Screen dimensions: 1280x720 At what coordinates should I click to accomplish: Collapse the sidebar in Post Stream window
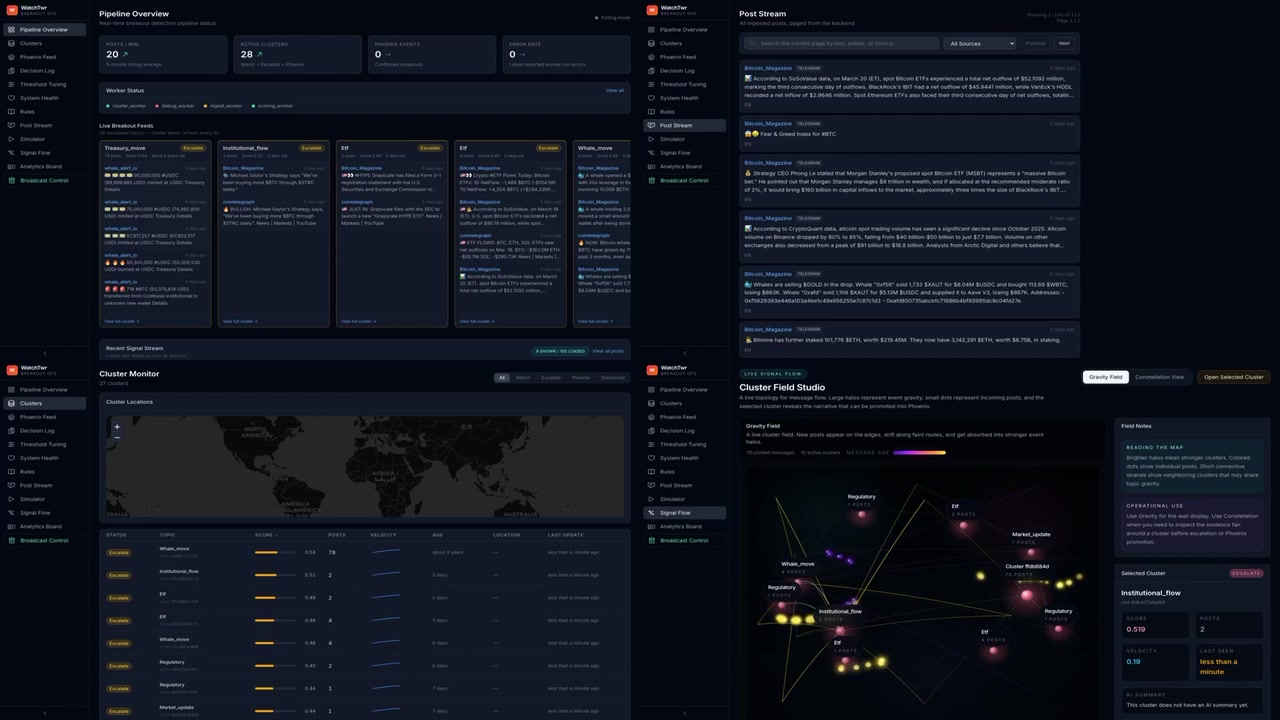pyautogui.click(x=684, y=352)
